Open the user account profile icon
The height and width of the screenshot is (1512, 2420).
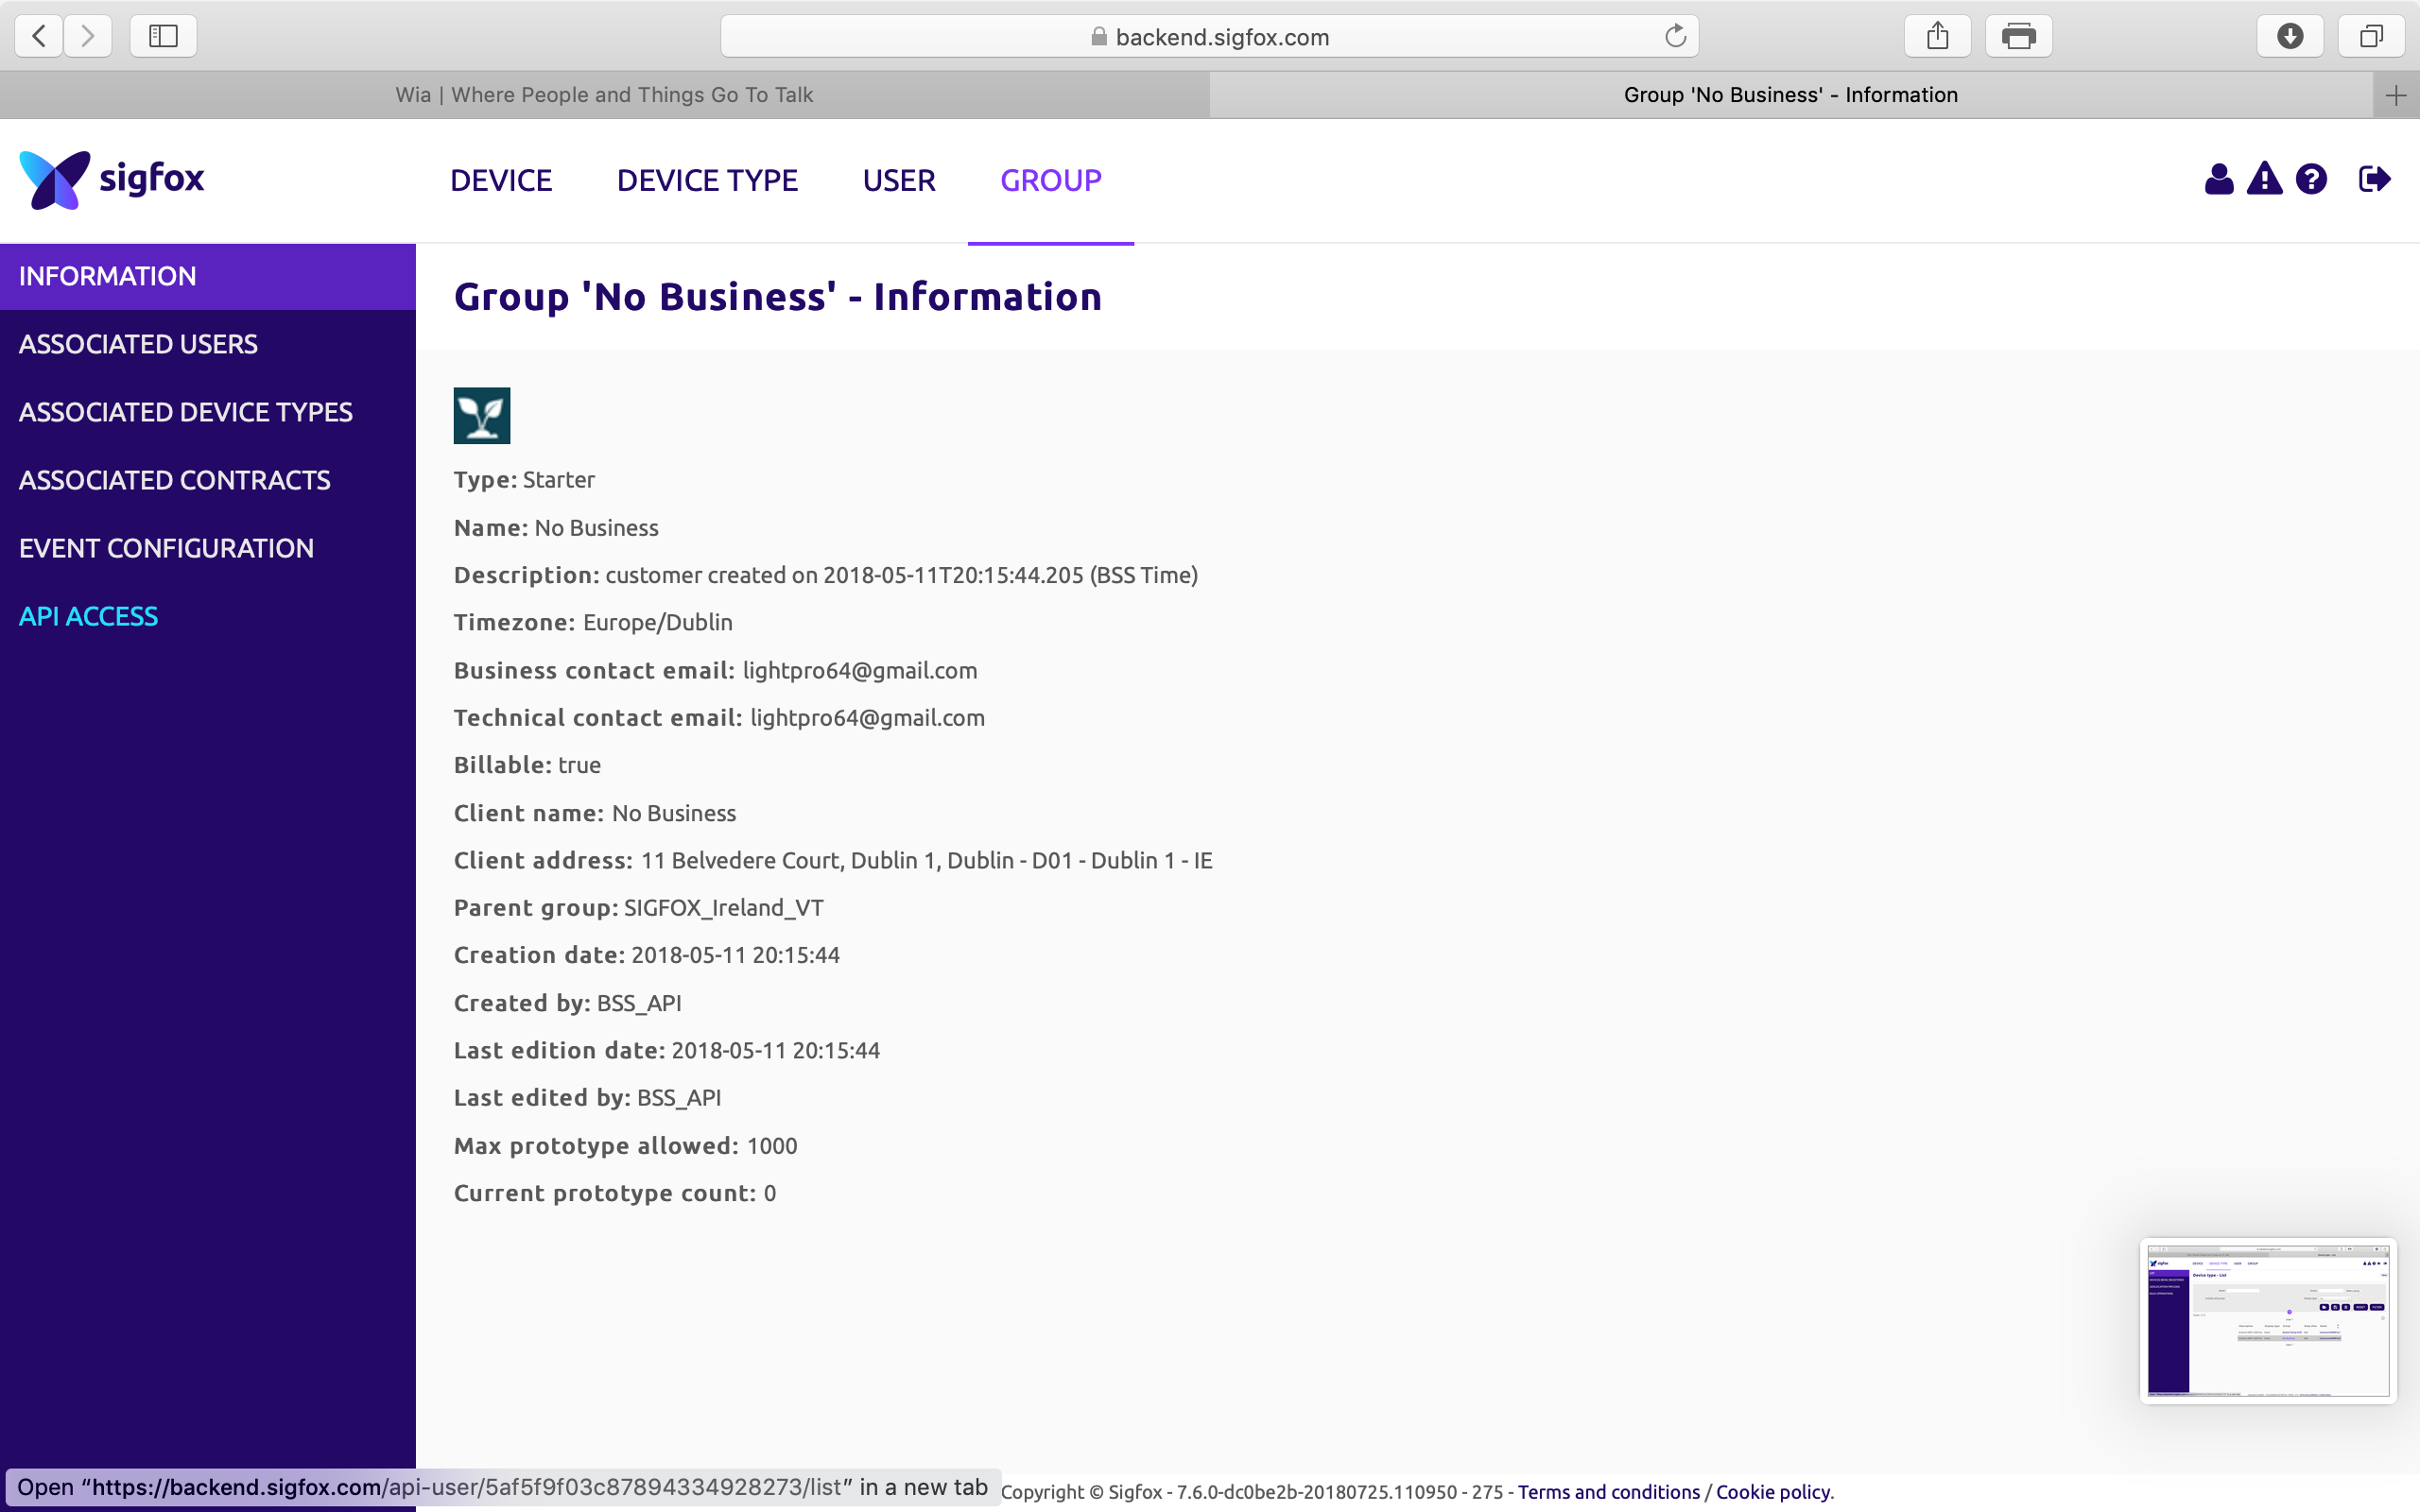[2218, 180]
